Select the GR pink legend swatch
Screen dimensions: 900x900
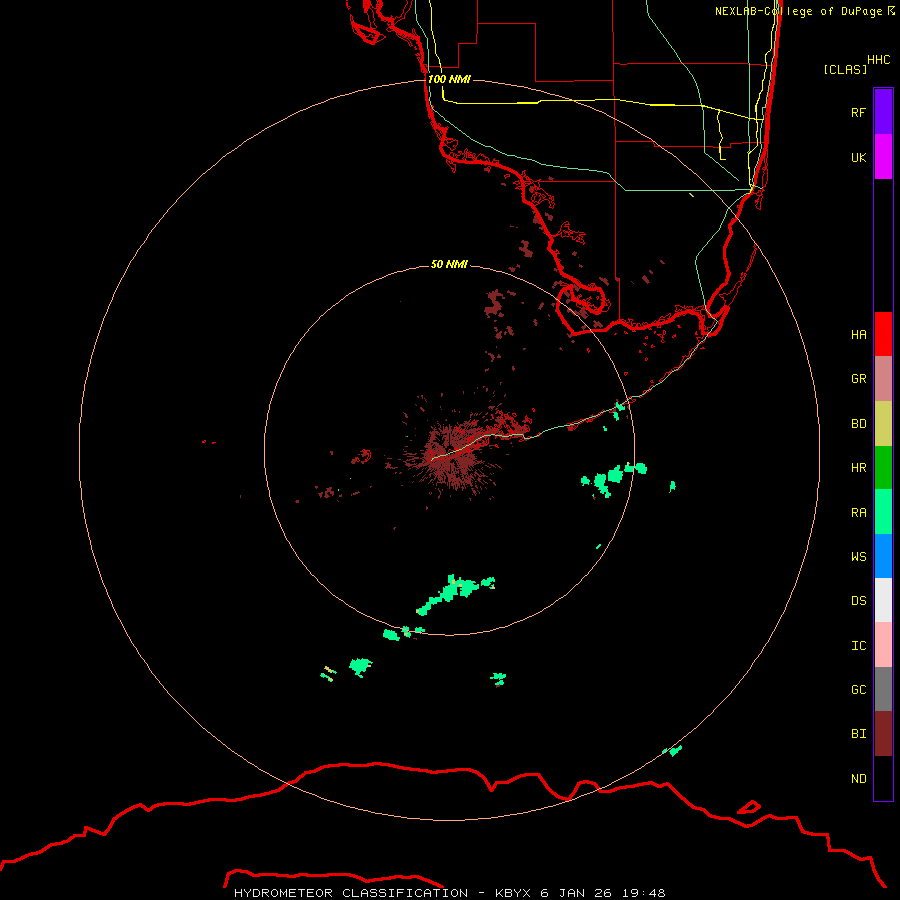click(883, 379)
